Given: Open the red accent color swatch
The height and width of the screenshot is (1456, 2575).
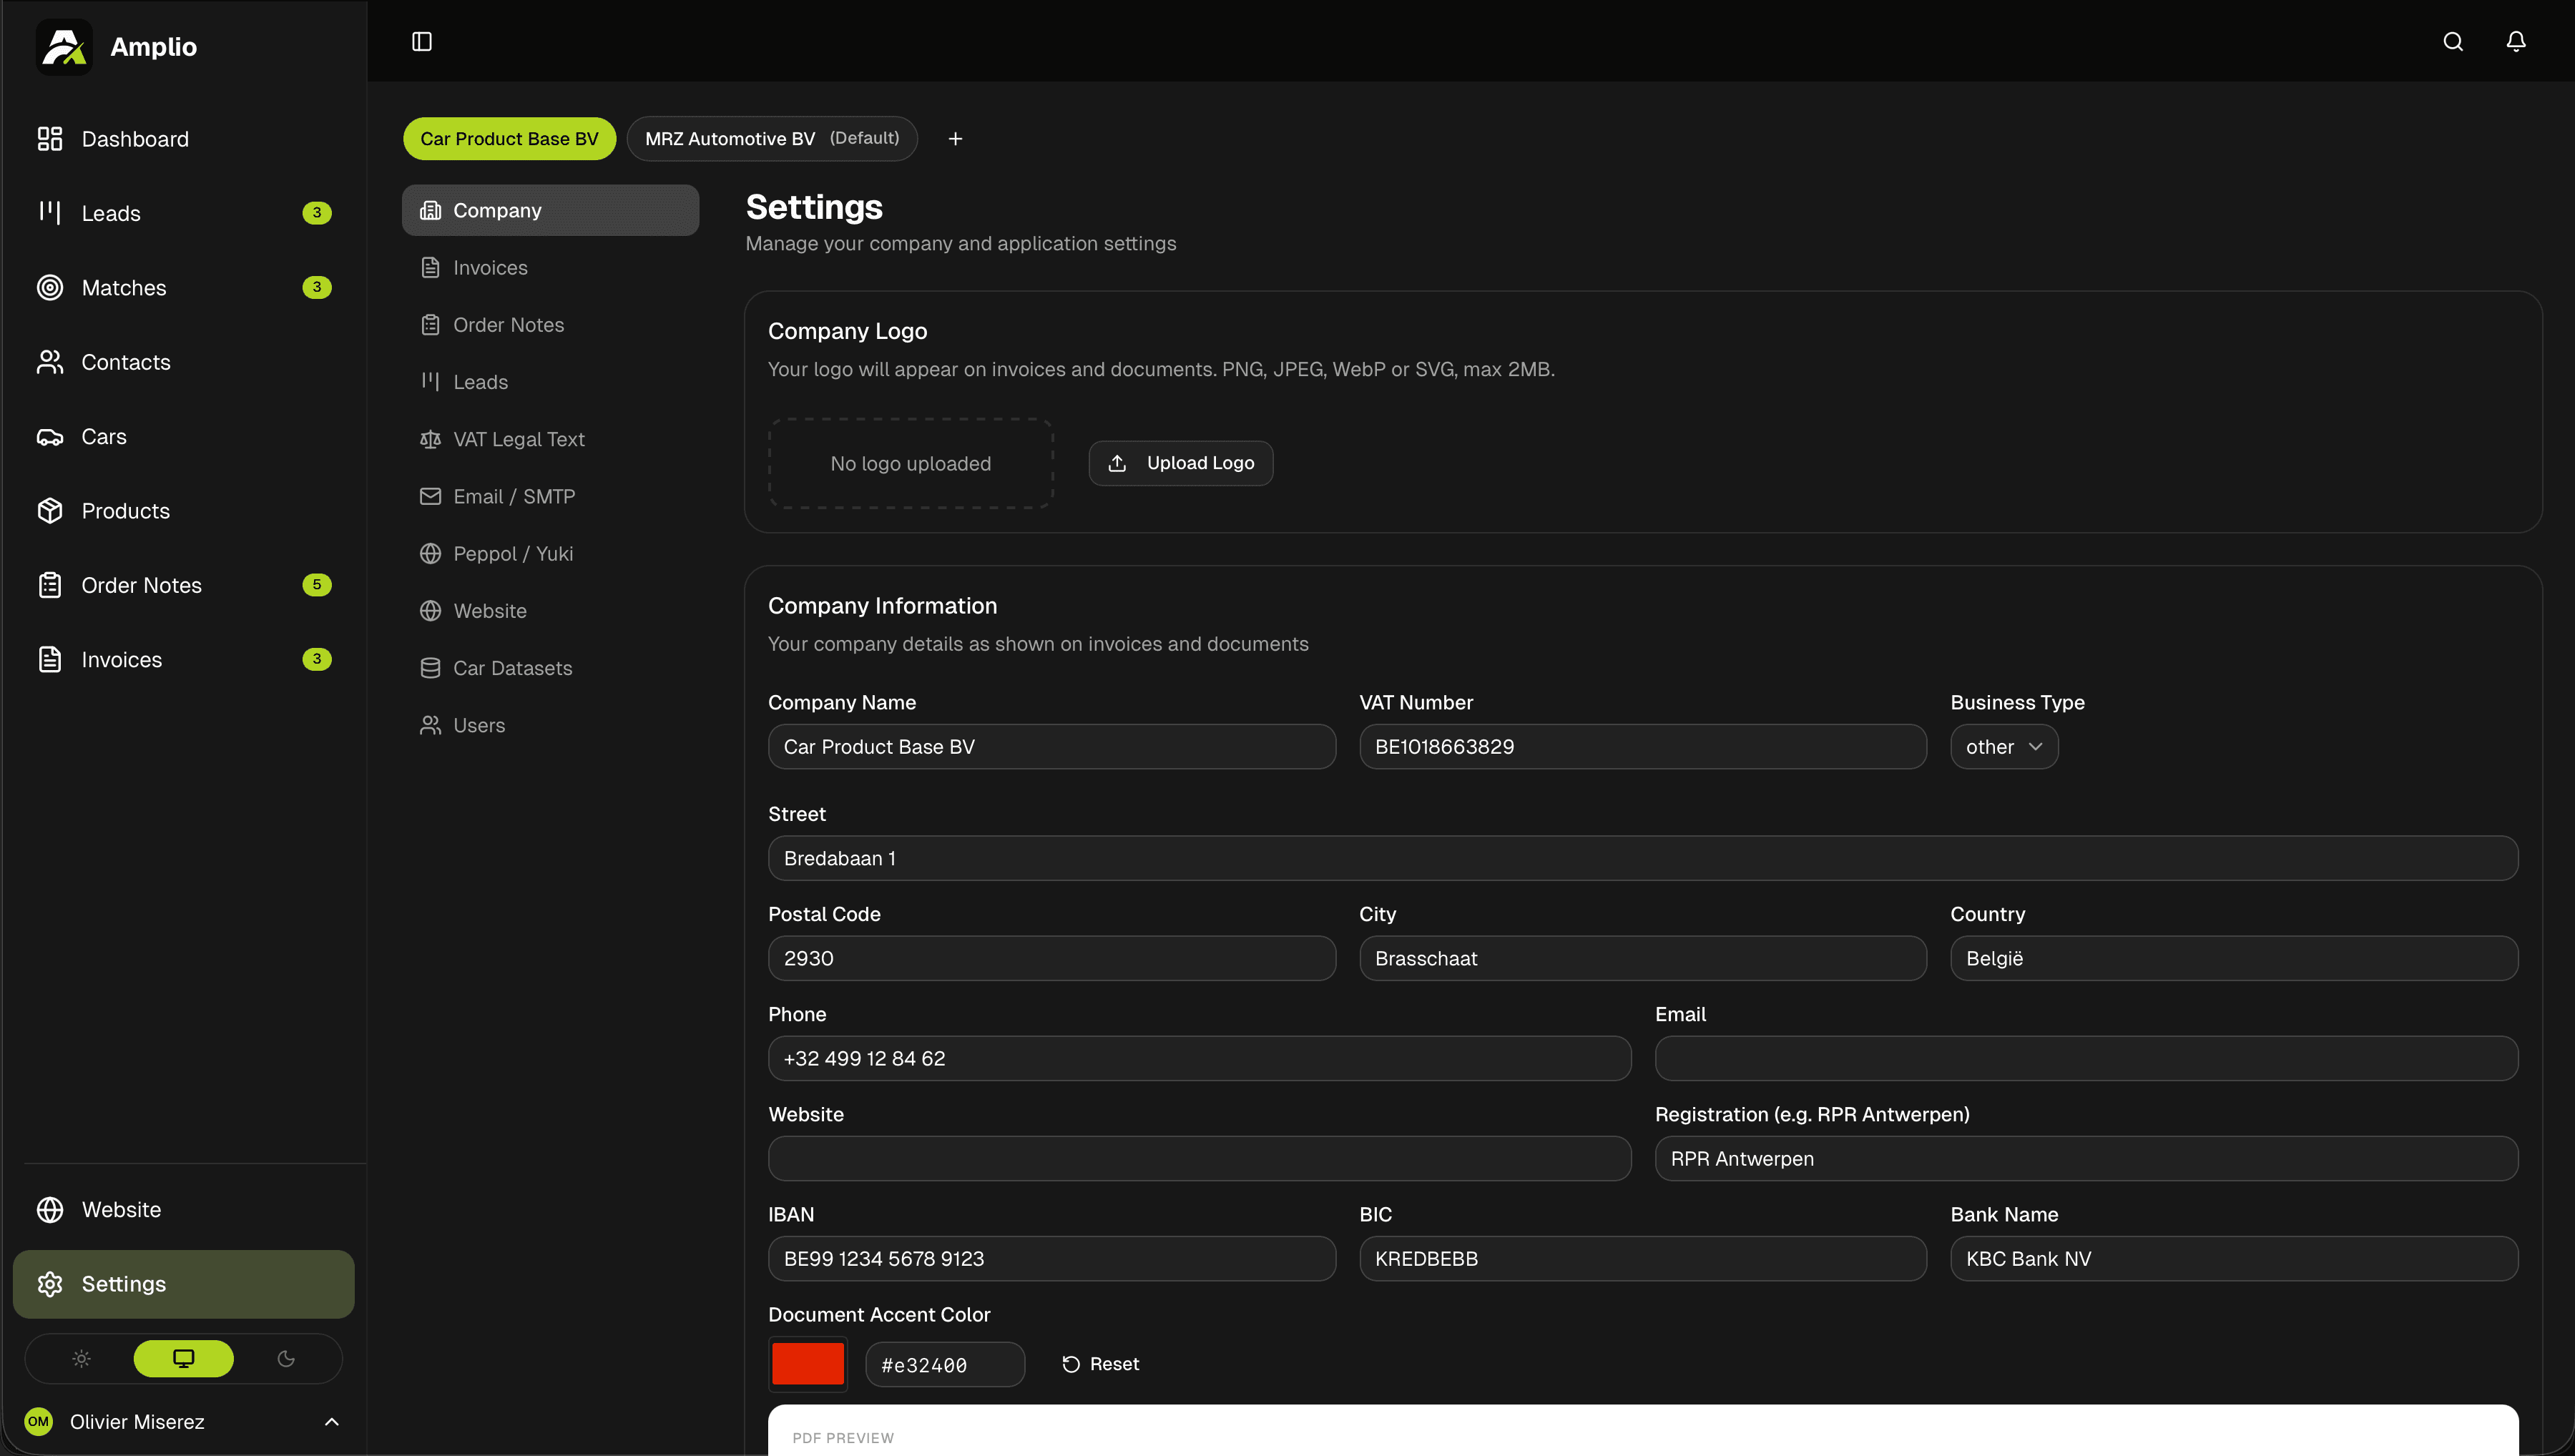Looking at the screenshot, I should 807,1364.
